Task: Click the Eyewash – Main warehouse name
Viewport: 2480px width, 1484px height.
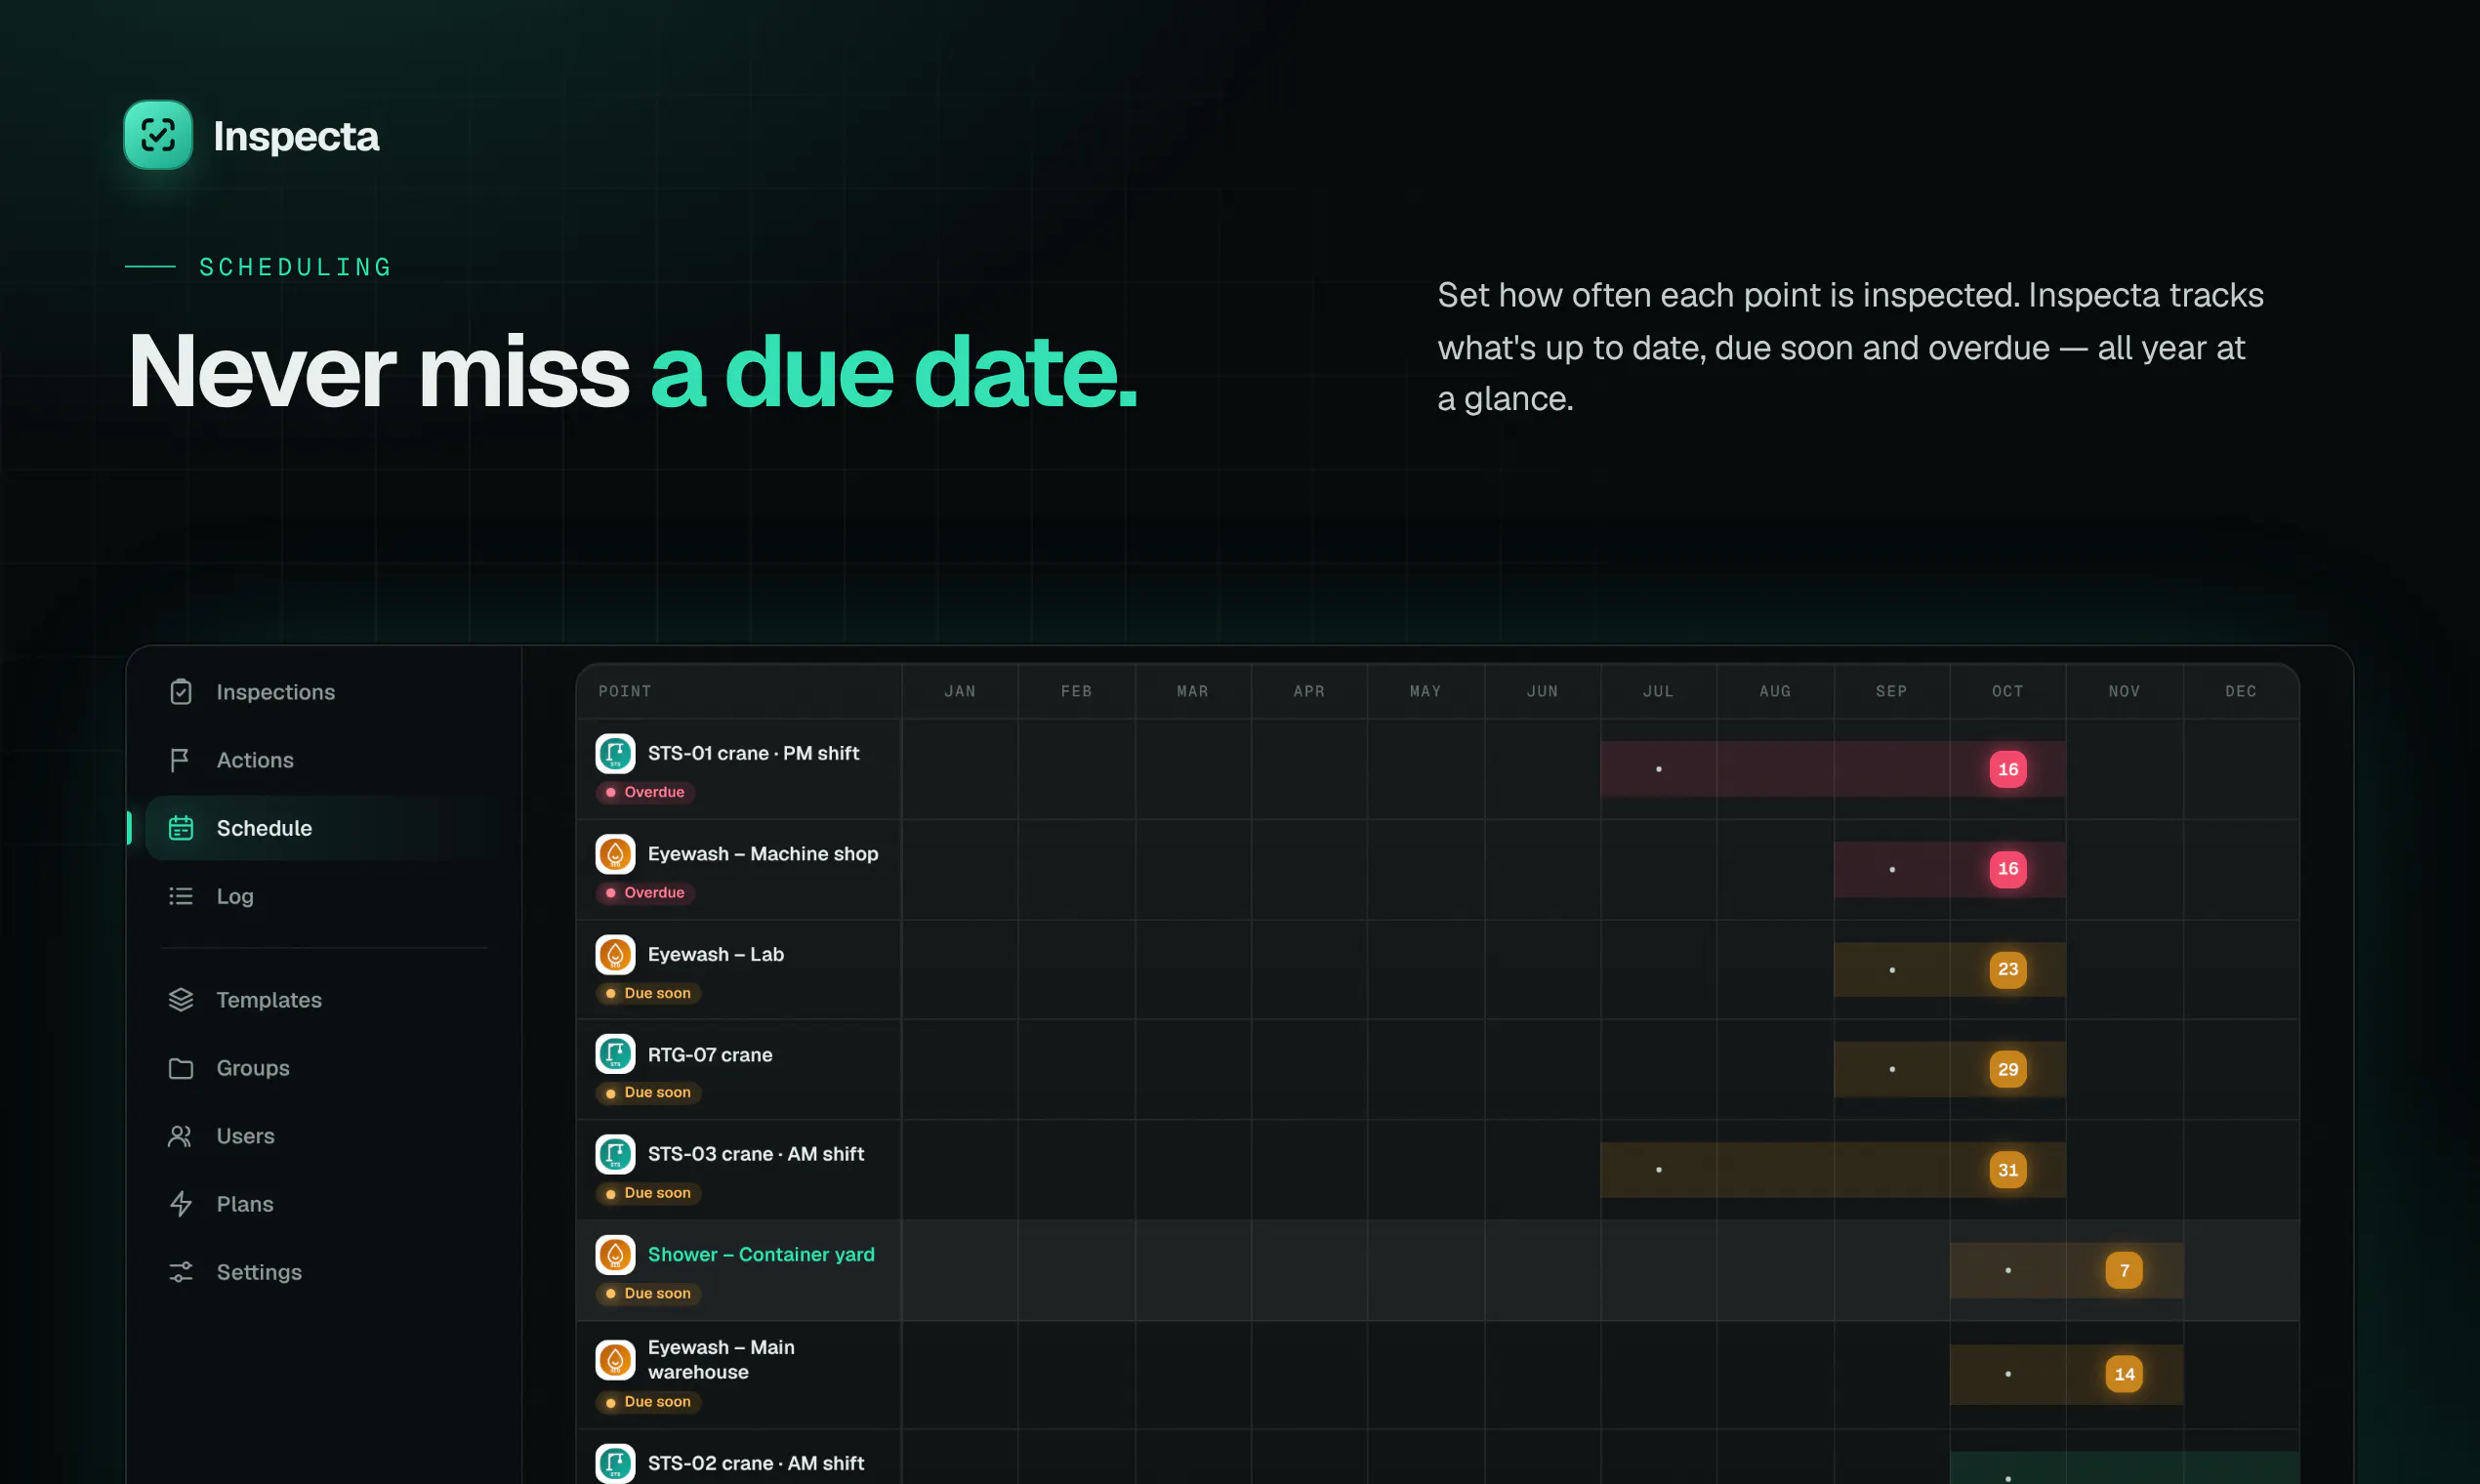Action: [721, 1359]
